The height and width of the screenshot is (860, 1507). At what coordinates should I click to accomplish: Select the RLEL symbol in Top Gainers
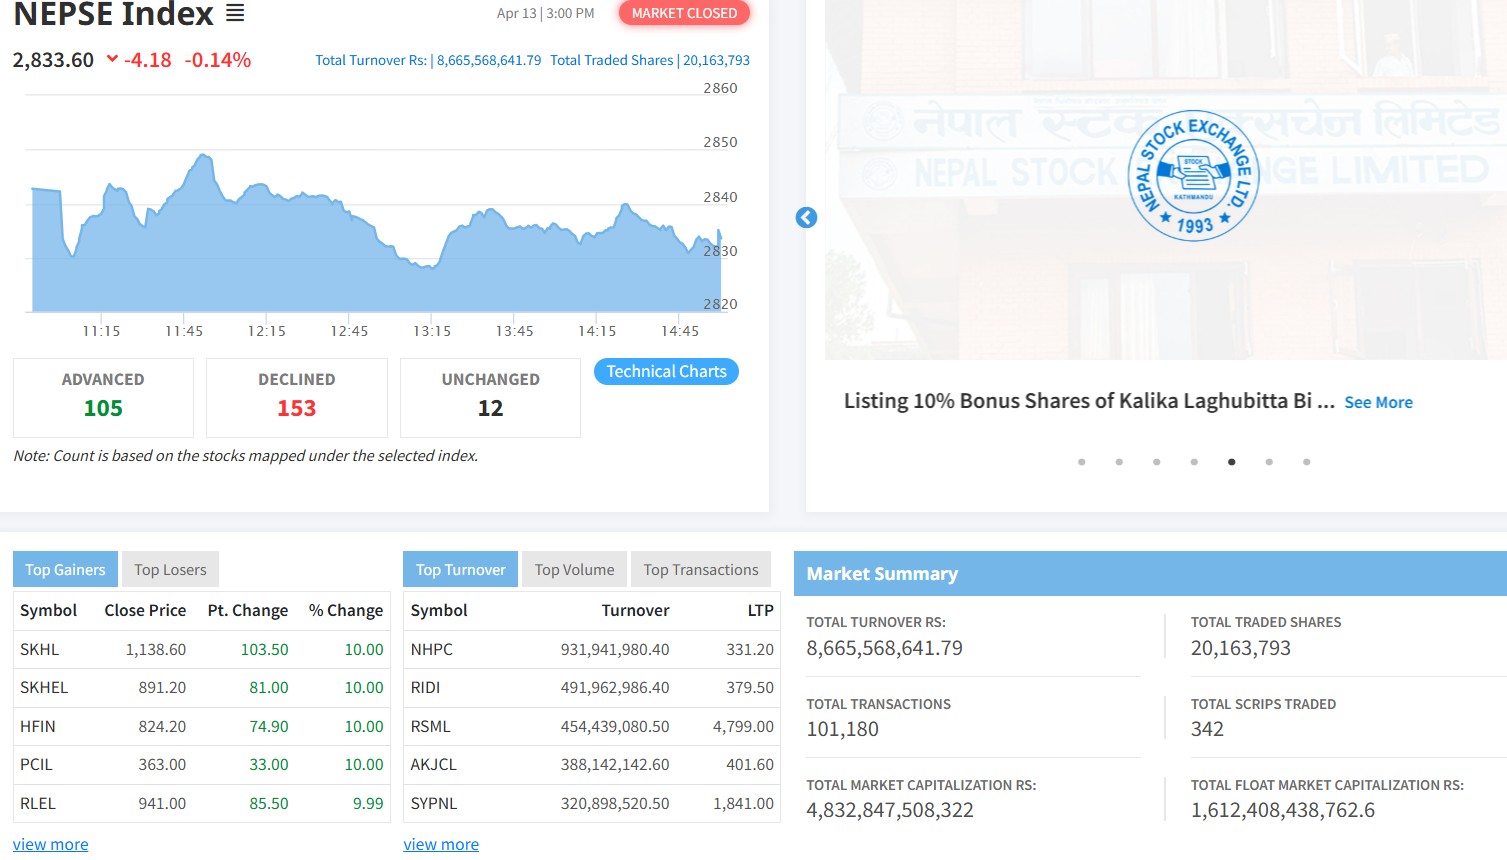(x=38, y=804)
